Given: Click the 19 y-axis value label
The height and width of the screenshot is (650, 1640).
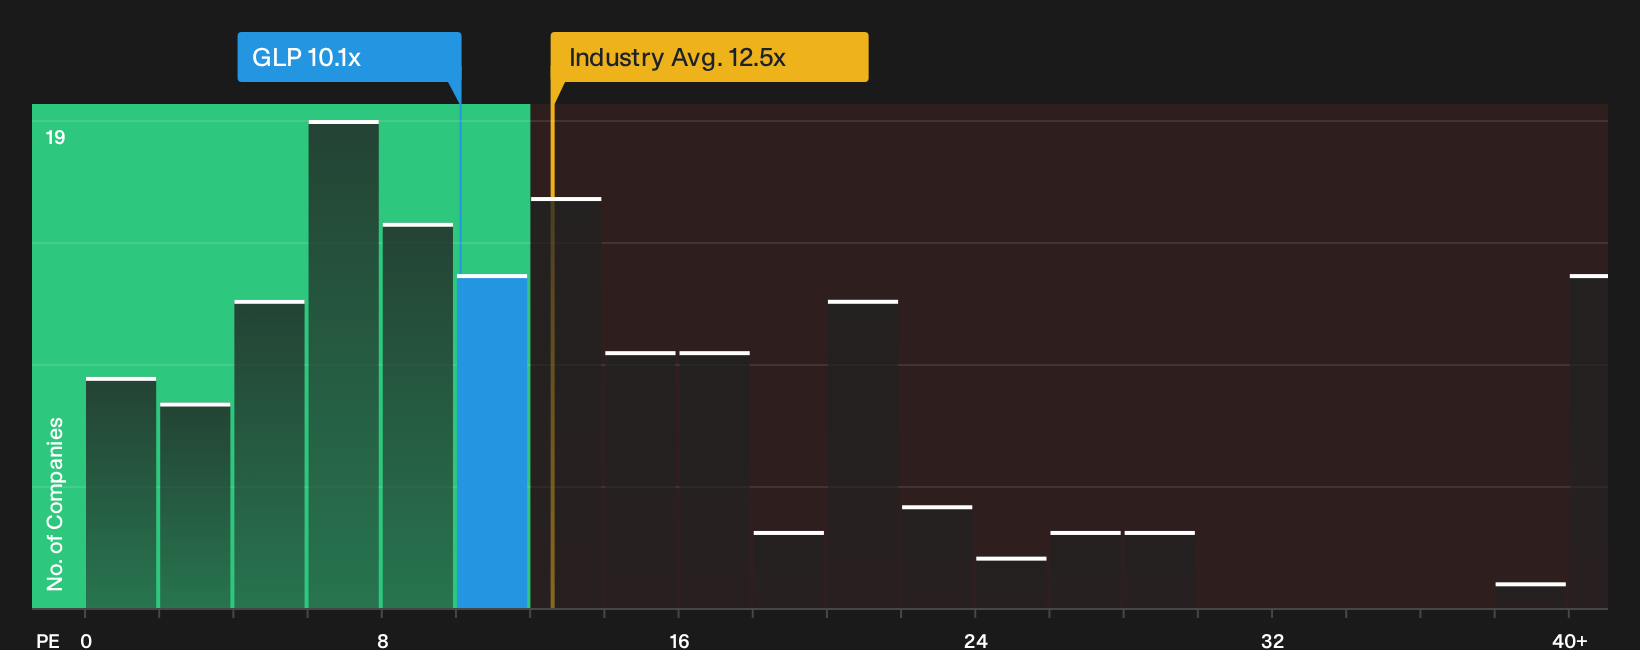Looking at the screenshot, I should [x=55, y=138].
